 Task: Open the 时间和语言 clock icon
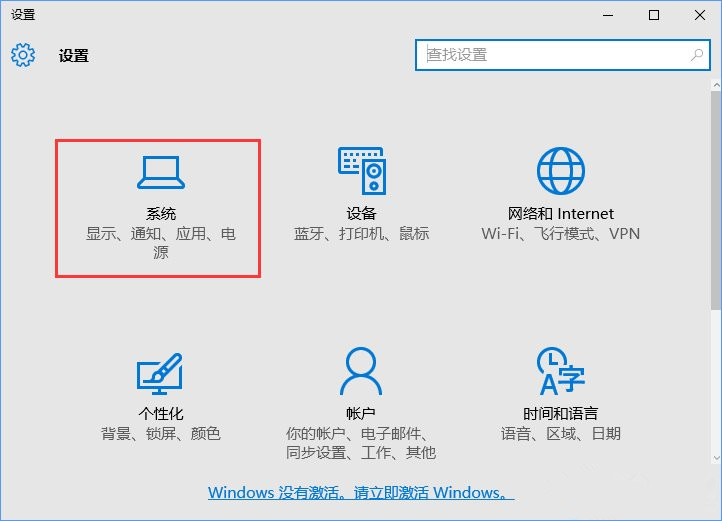point(561,371)
